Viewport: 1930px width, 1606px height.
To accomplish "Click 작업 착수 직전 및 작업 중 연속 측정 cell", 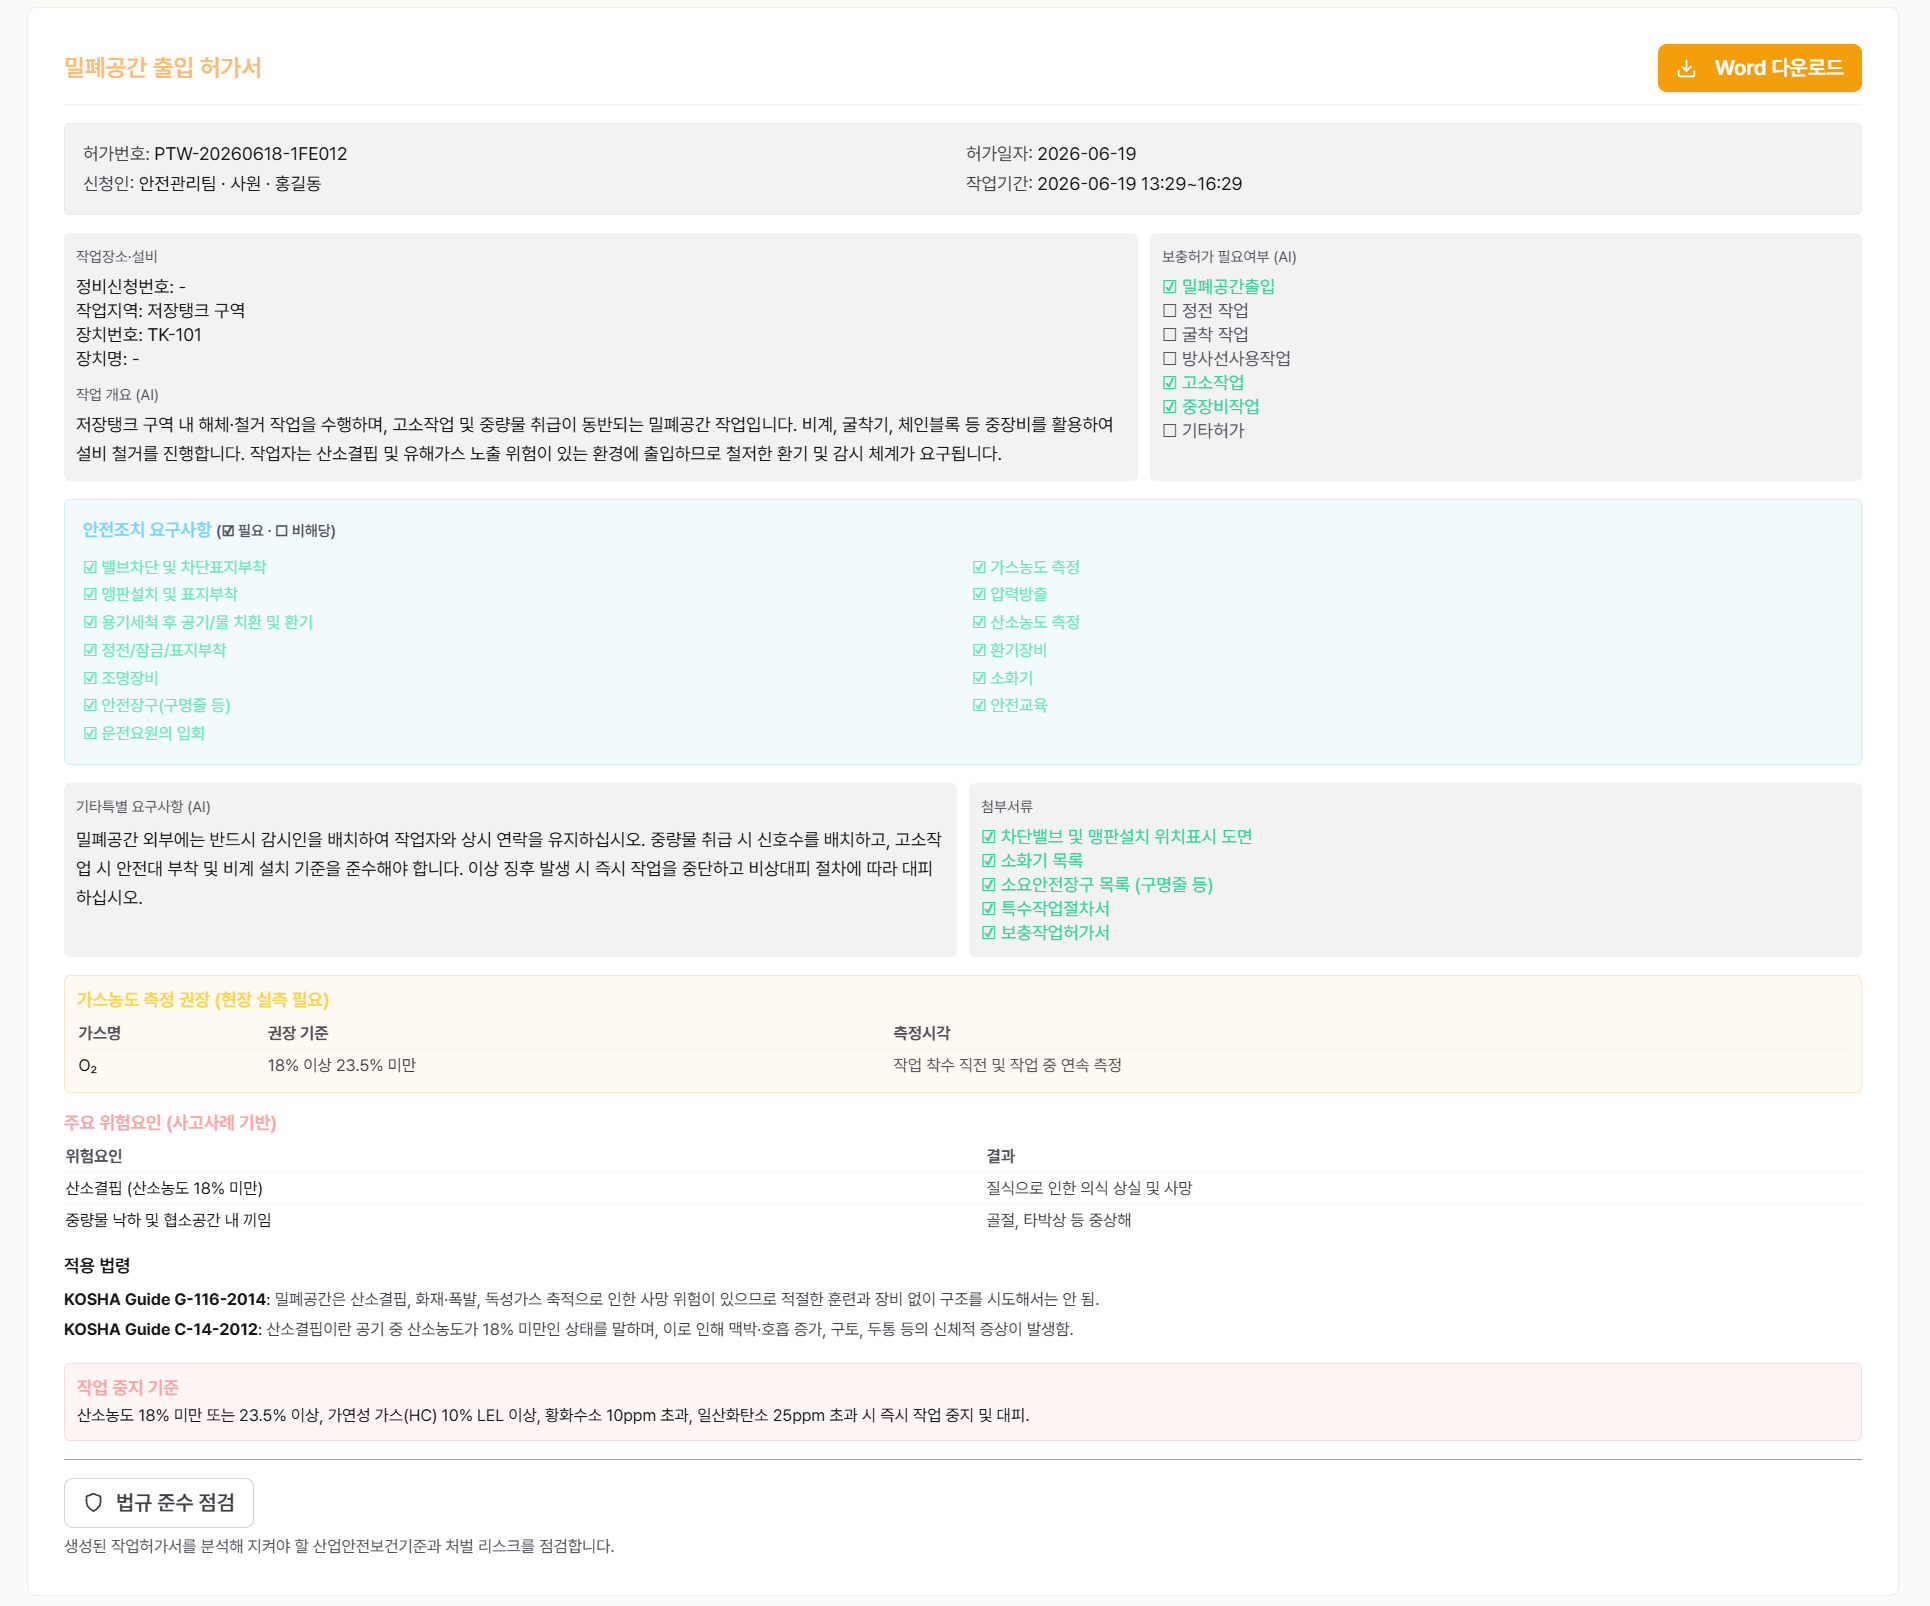I will 1007,1066.
